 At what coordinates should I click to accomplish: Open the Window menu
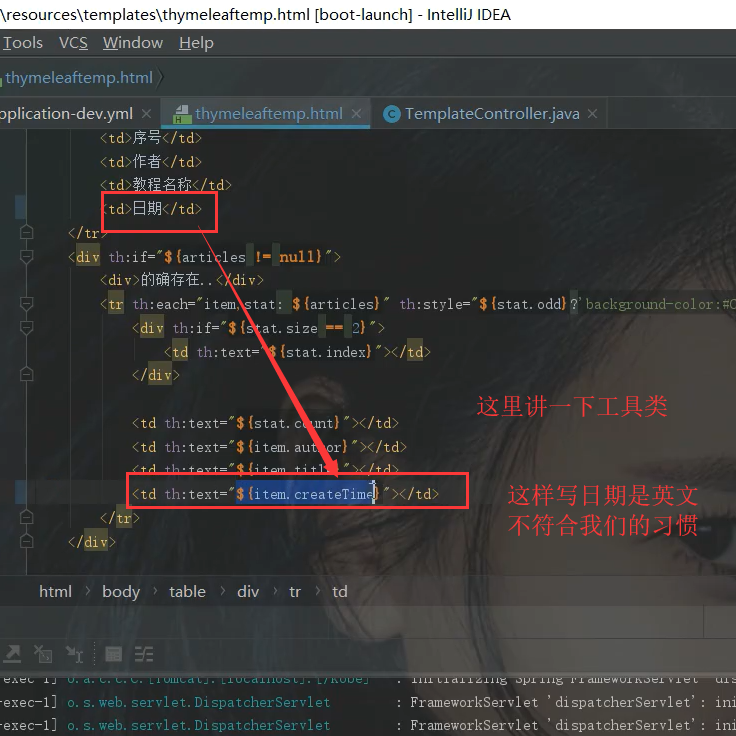(x=133, y=43)
